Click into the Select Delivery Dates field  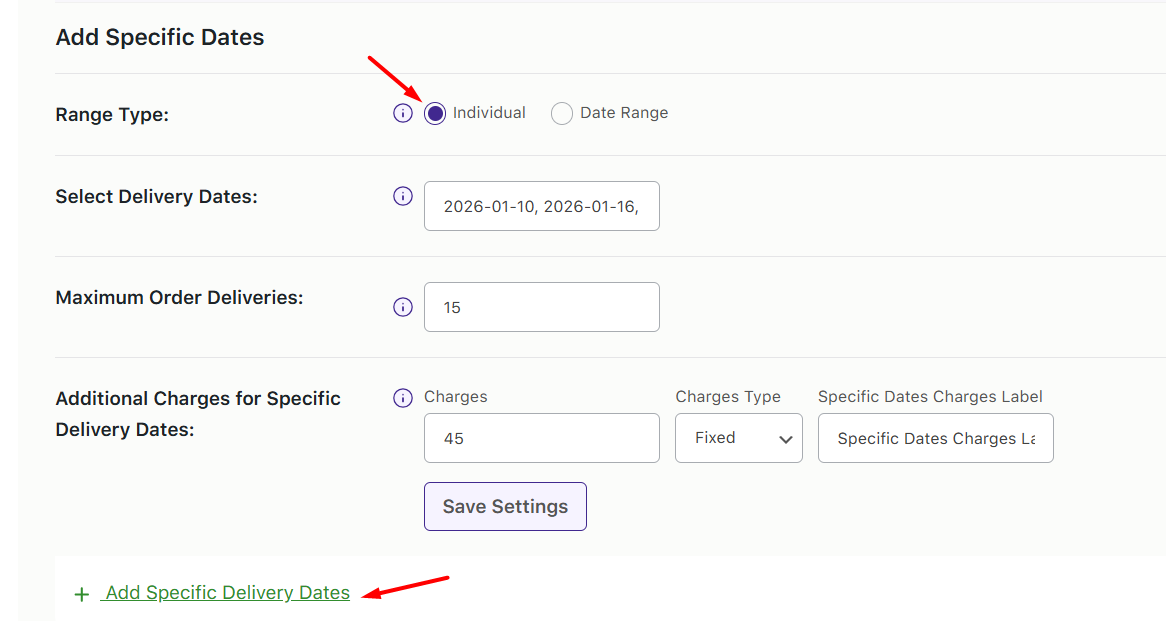(541, 206)
